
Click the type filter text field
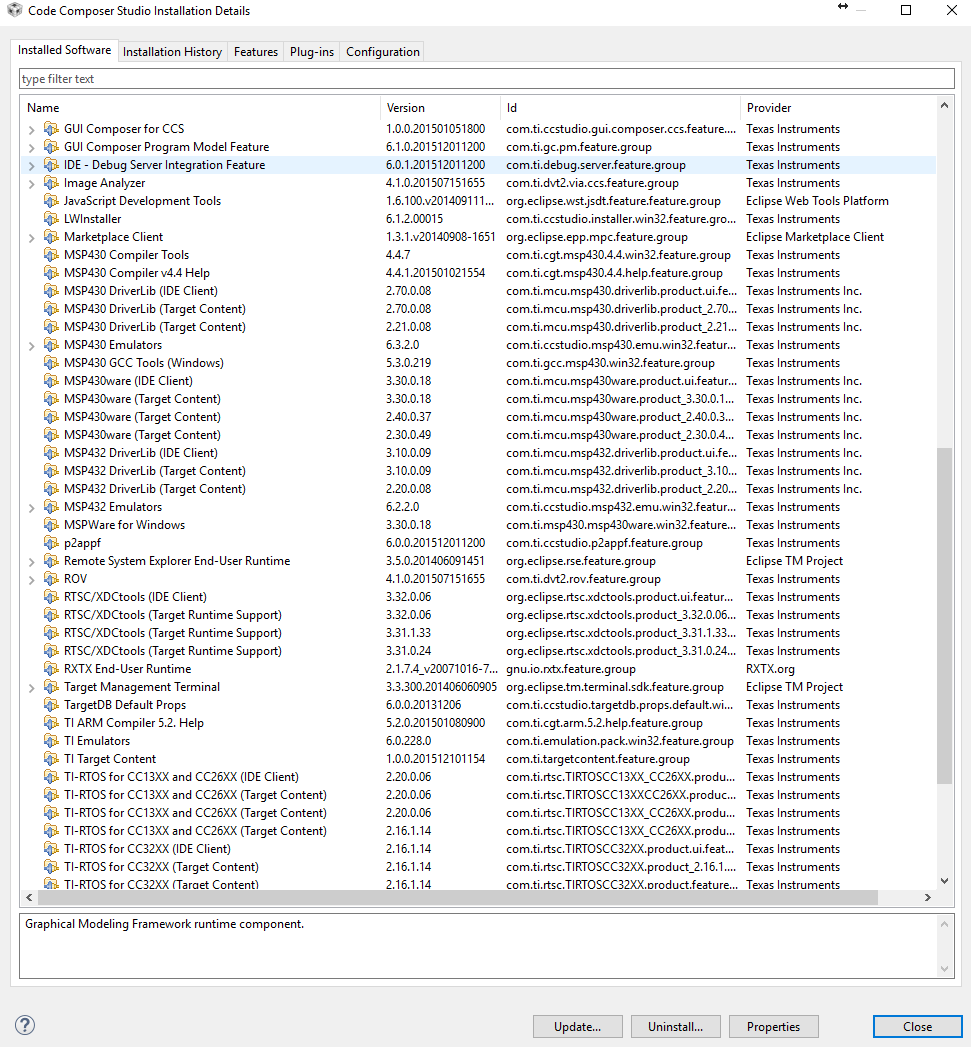pos(486,79)
